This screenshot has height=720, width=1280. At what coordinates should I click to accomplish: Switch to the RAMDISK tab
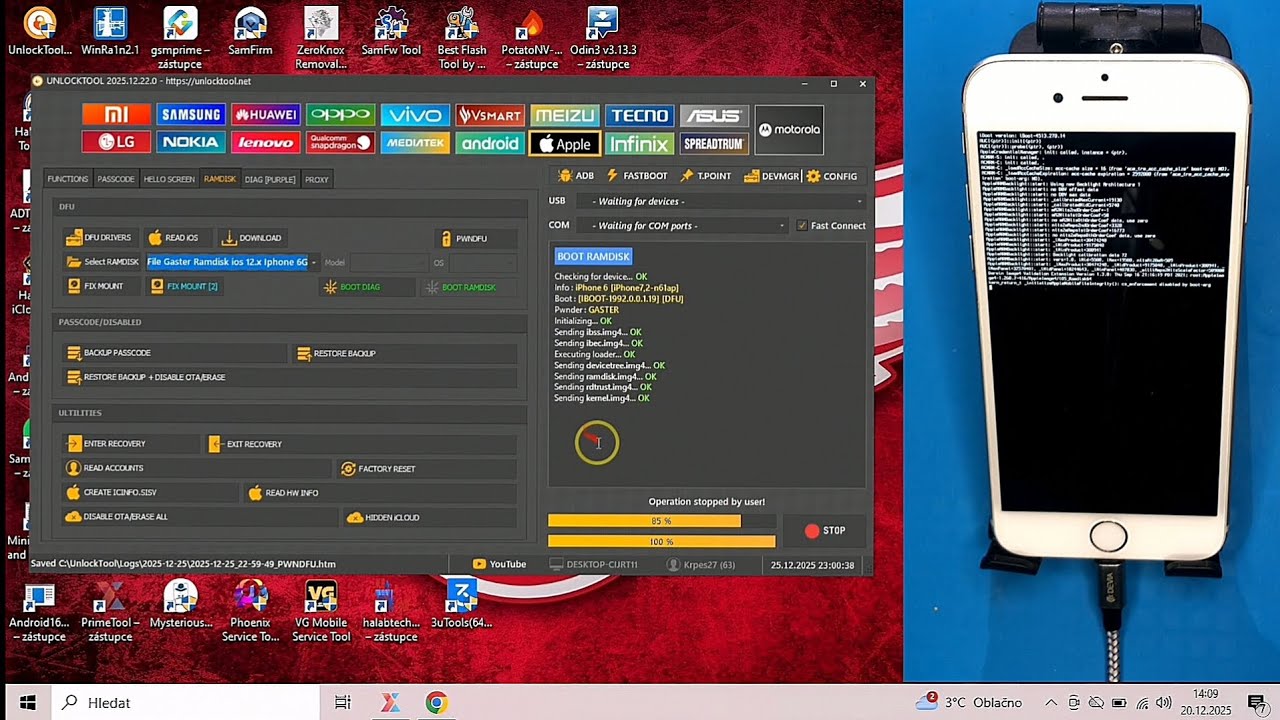click(x=220, y=179)
